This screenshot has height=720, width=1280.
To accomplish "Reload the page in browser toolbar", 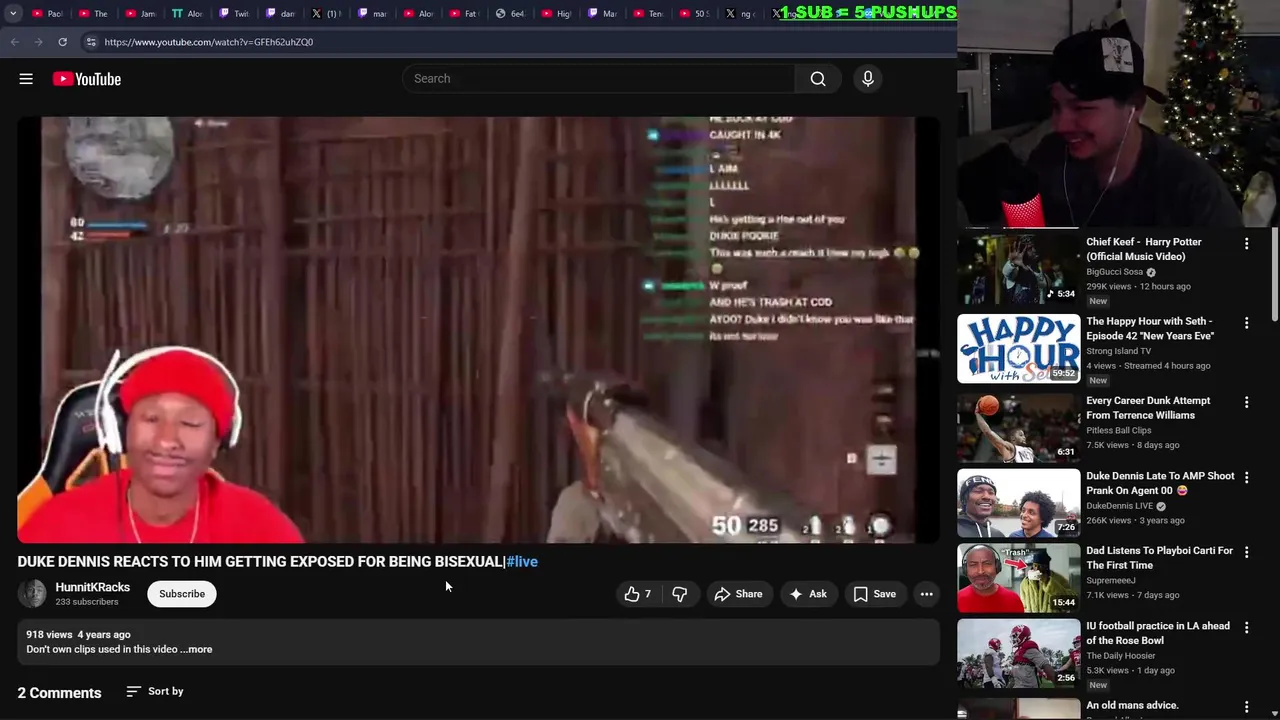I will click(62, 42).
